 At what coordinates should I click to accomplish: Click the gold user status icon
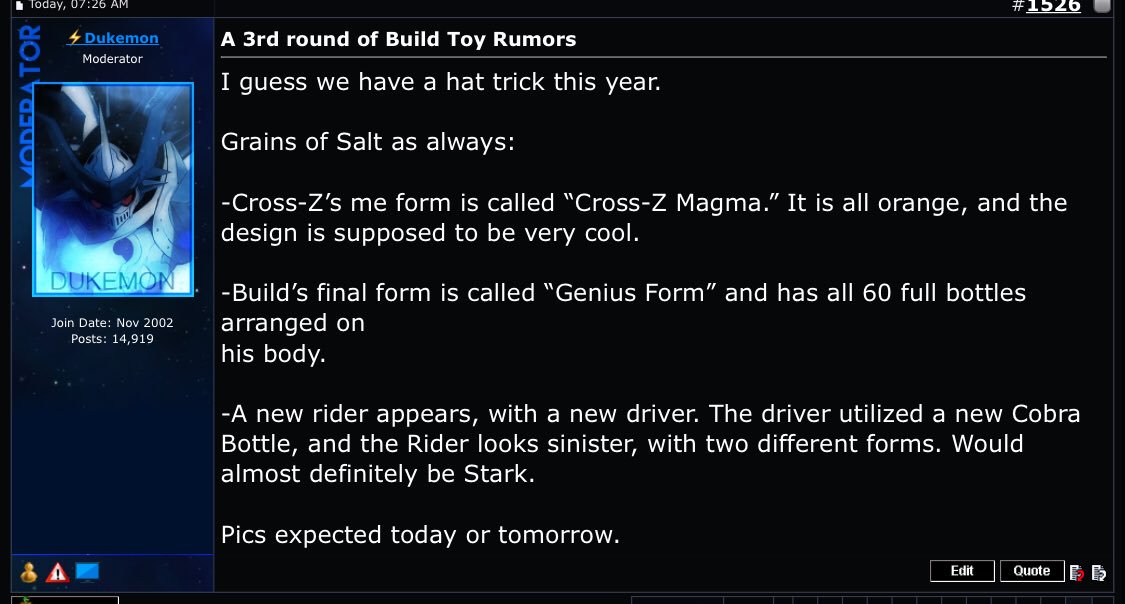click(29, 573)
